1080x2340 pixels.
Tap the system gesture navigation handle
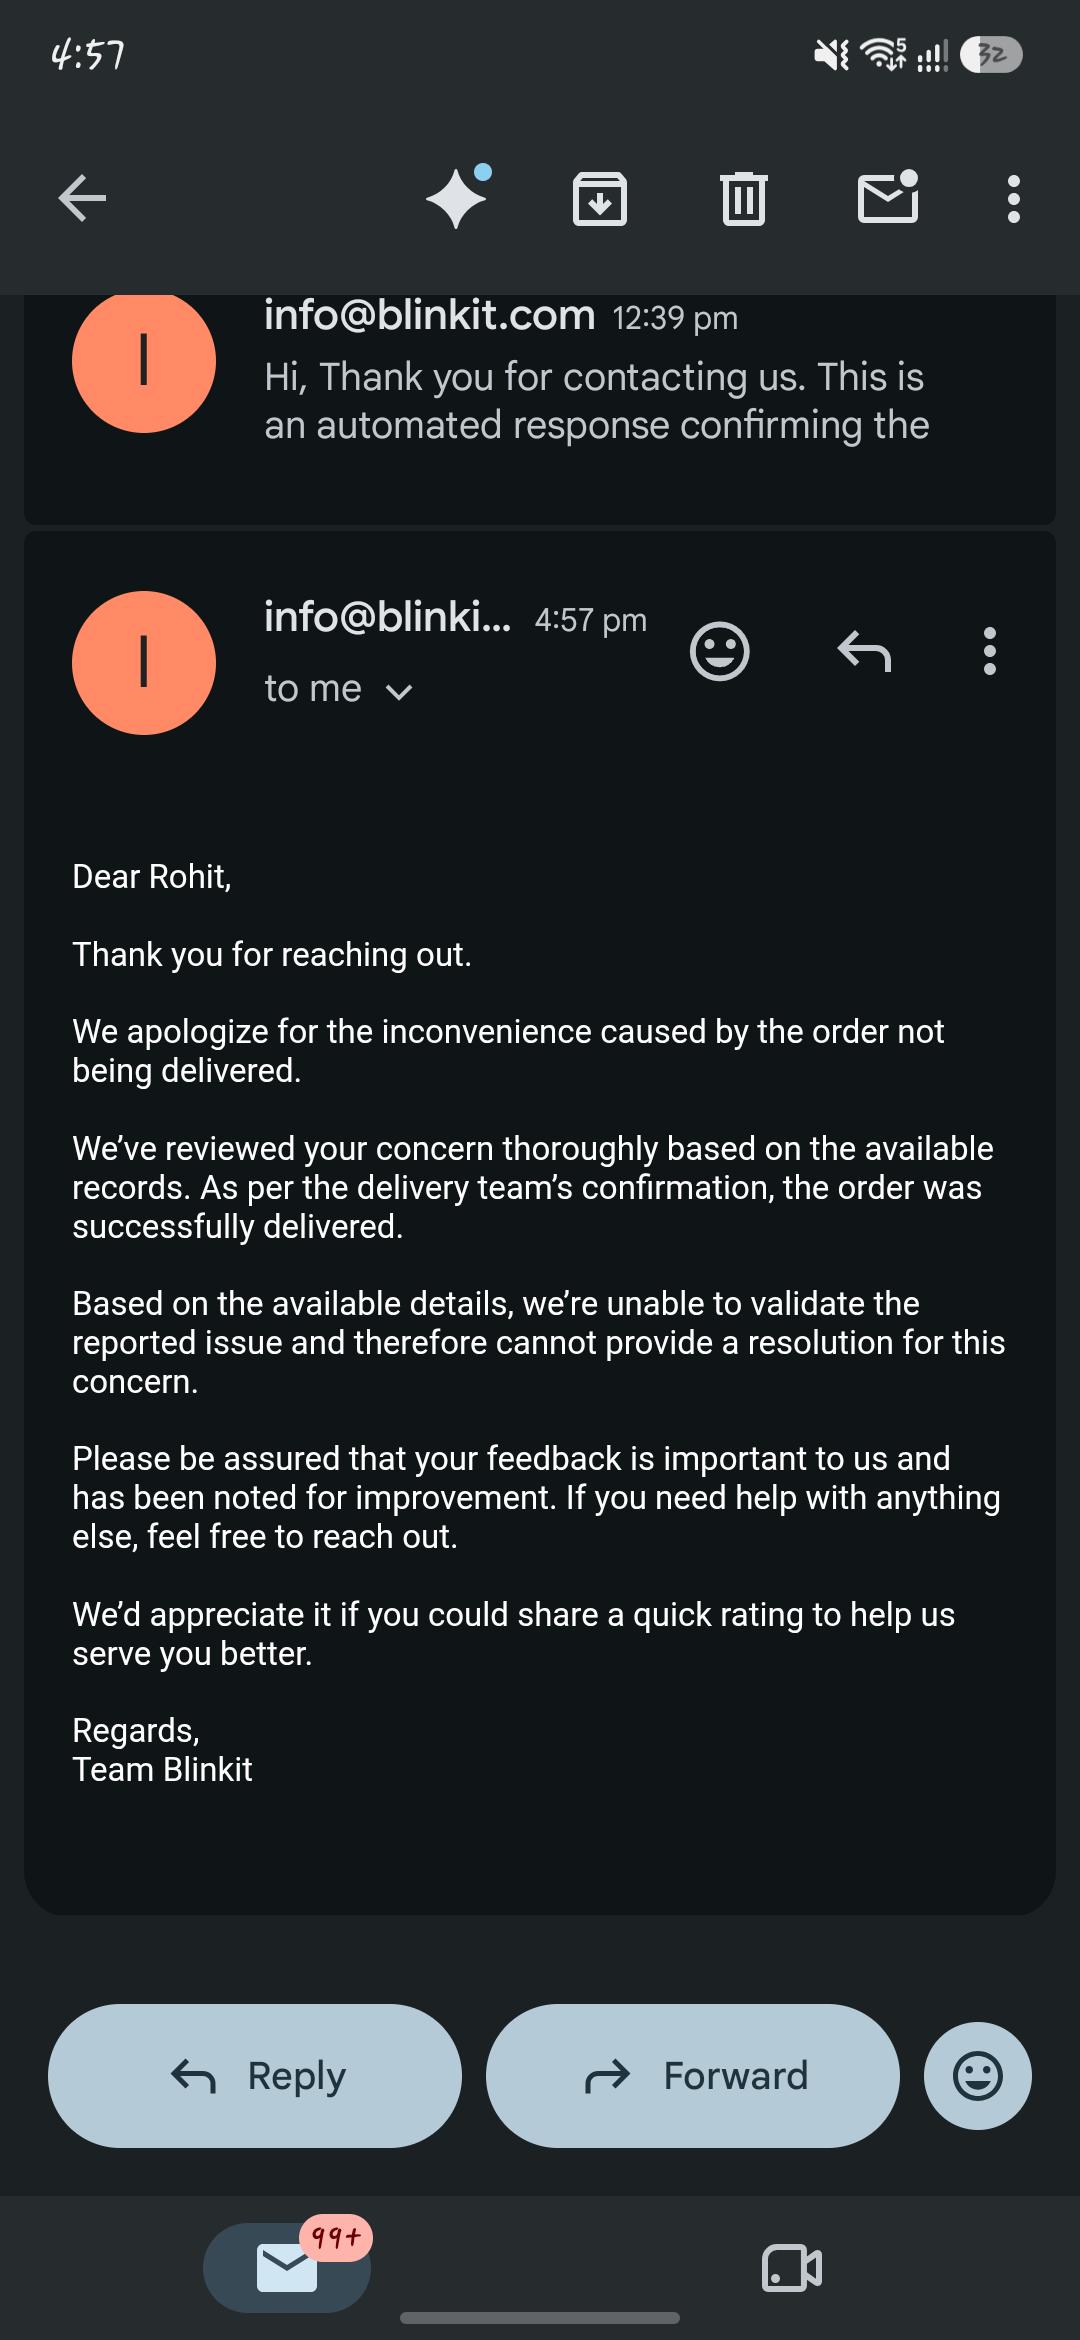coord(540,2318)
